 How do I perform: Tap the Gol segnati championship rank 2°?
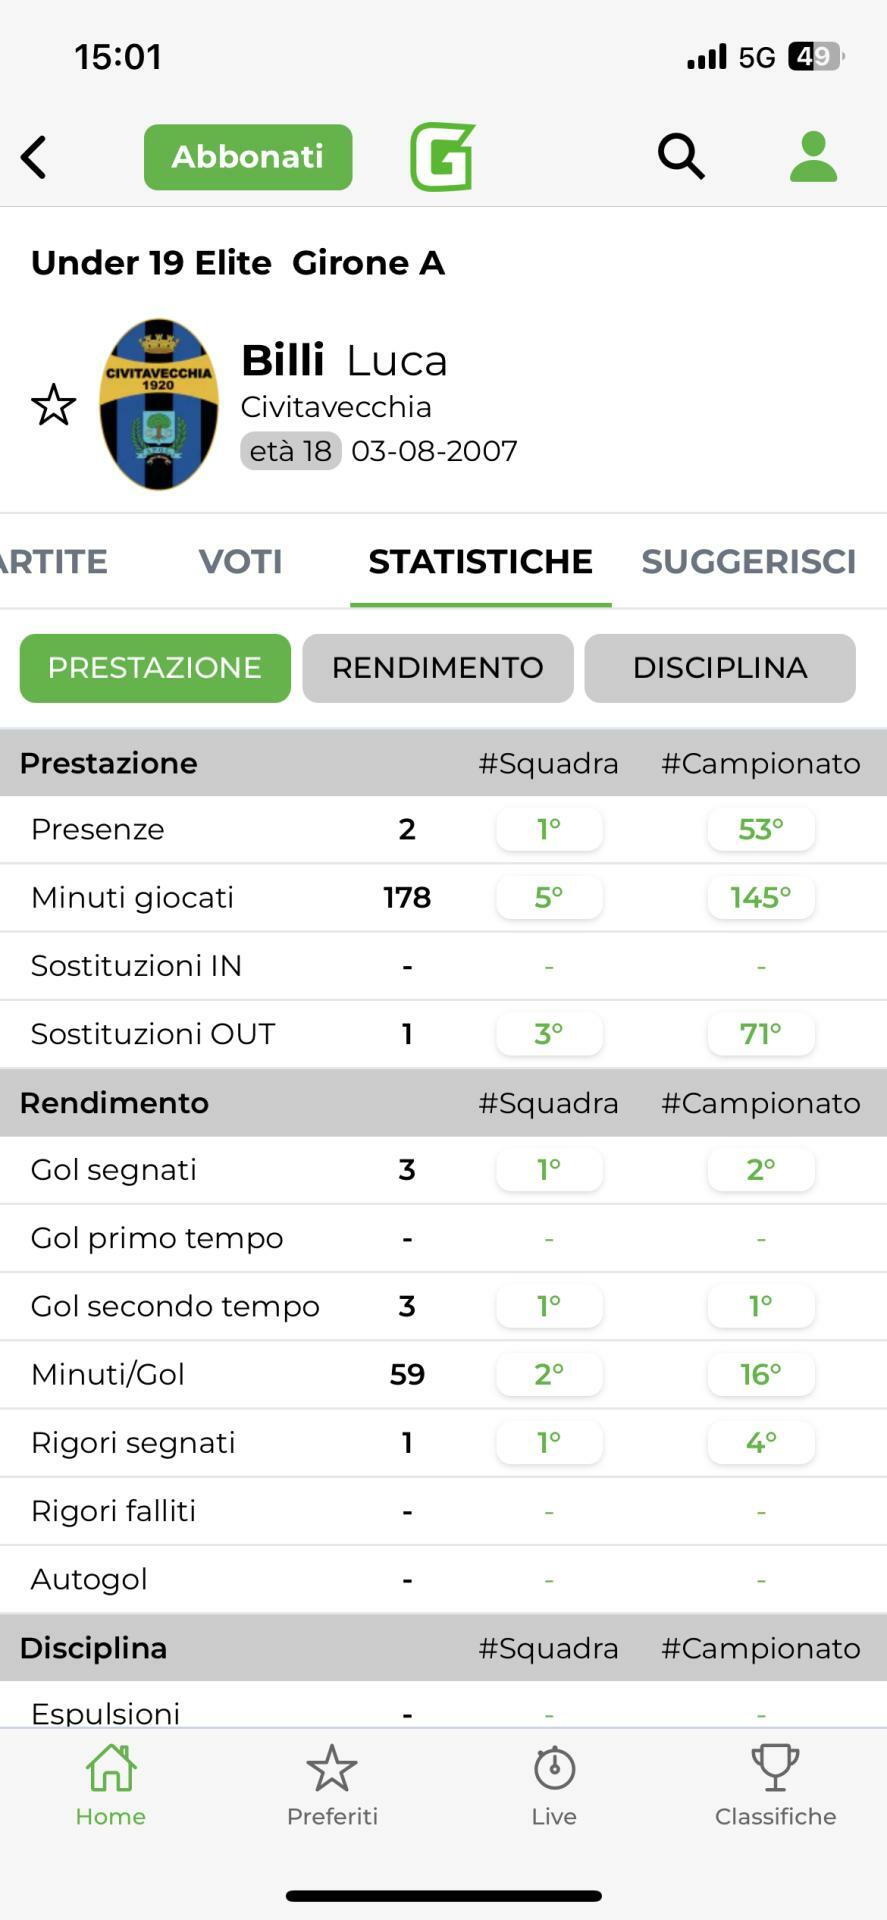[761, 1170]
